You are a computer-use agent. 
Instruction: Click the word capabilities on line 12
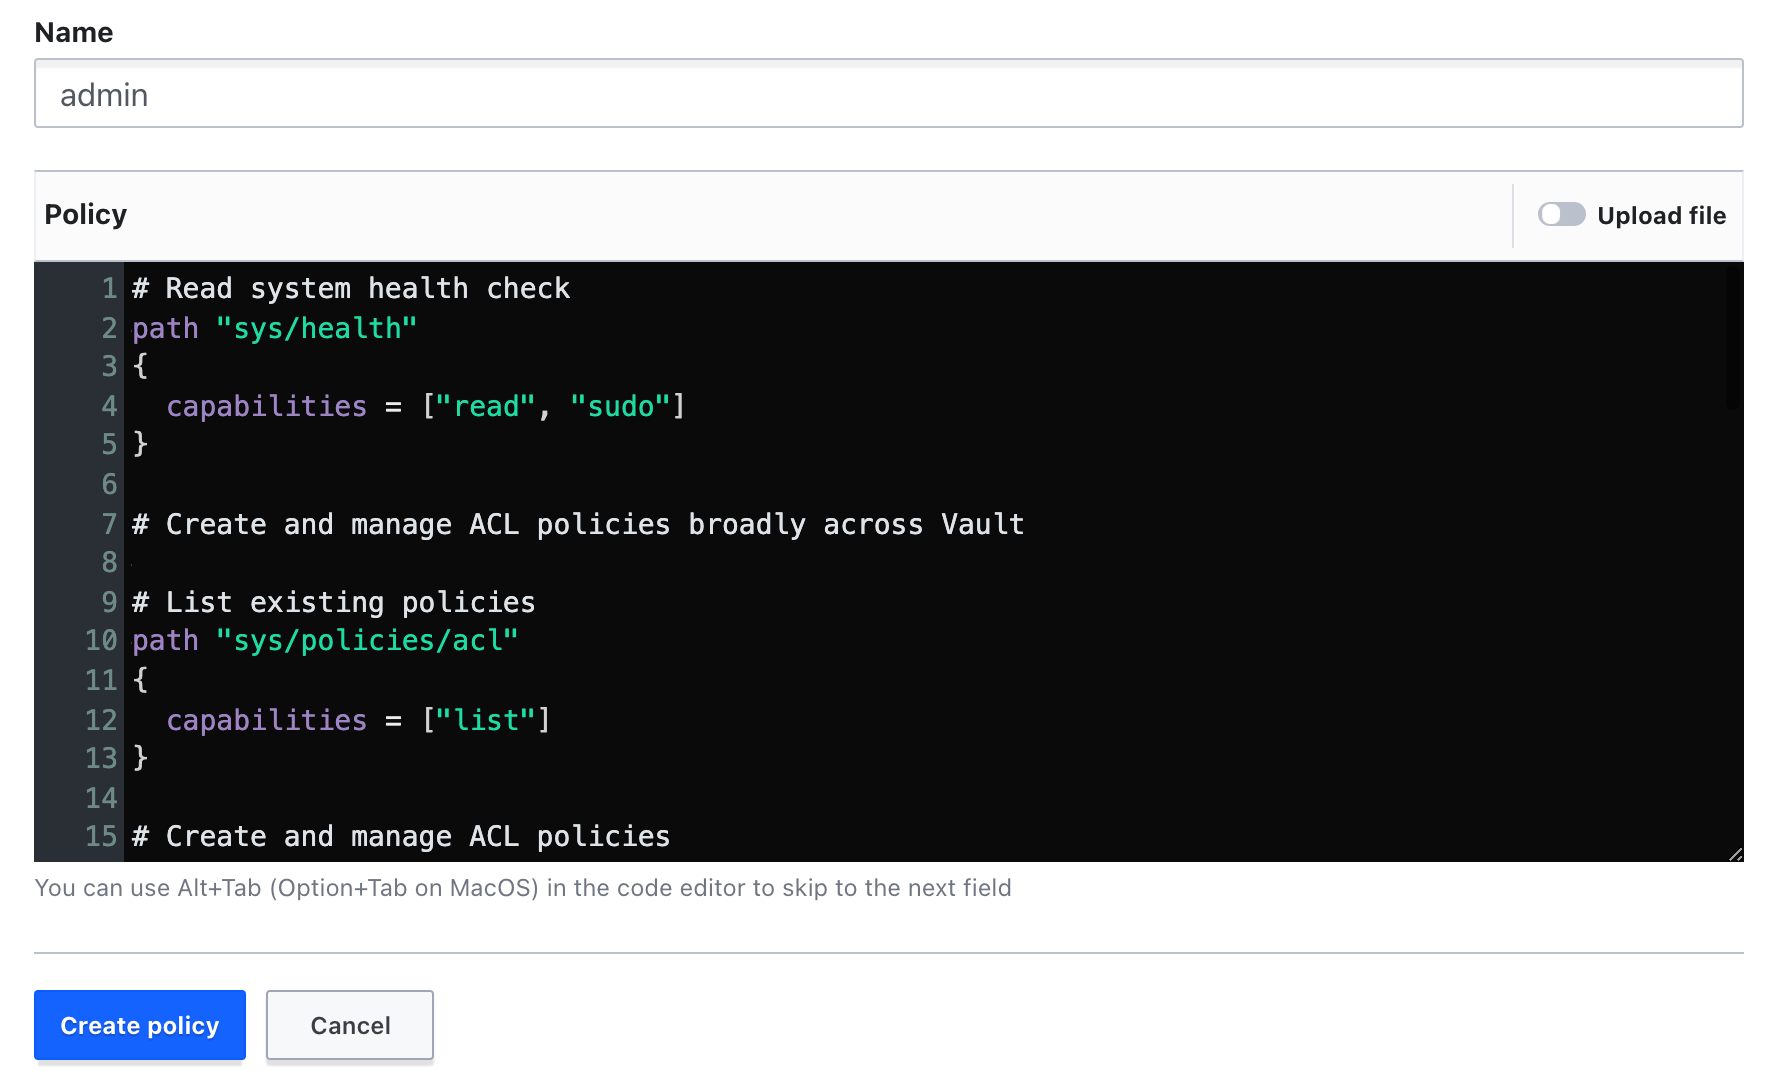click(266, 720)
